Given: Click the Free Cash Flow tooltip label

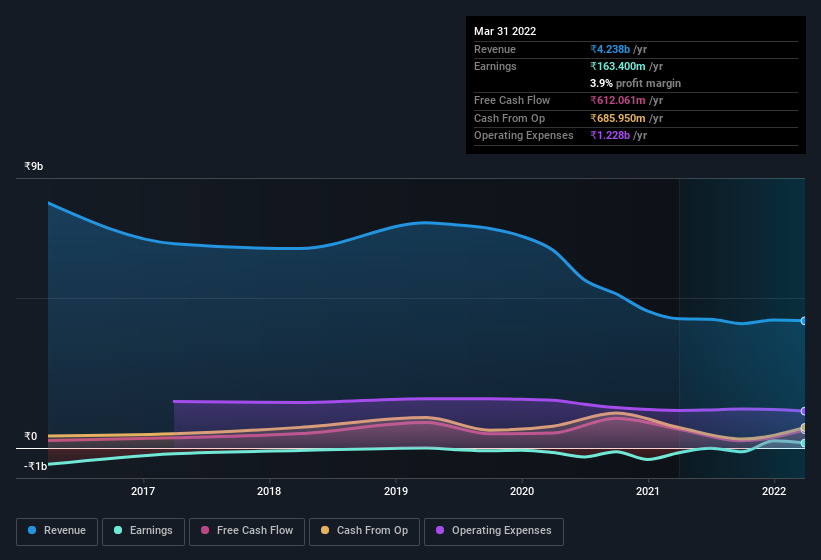Looking at the screenshot, I should click(x=512, y=100).
